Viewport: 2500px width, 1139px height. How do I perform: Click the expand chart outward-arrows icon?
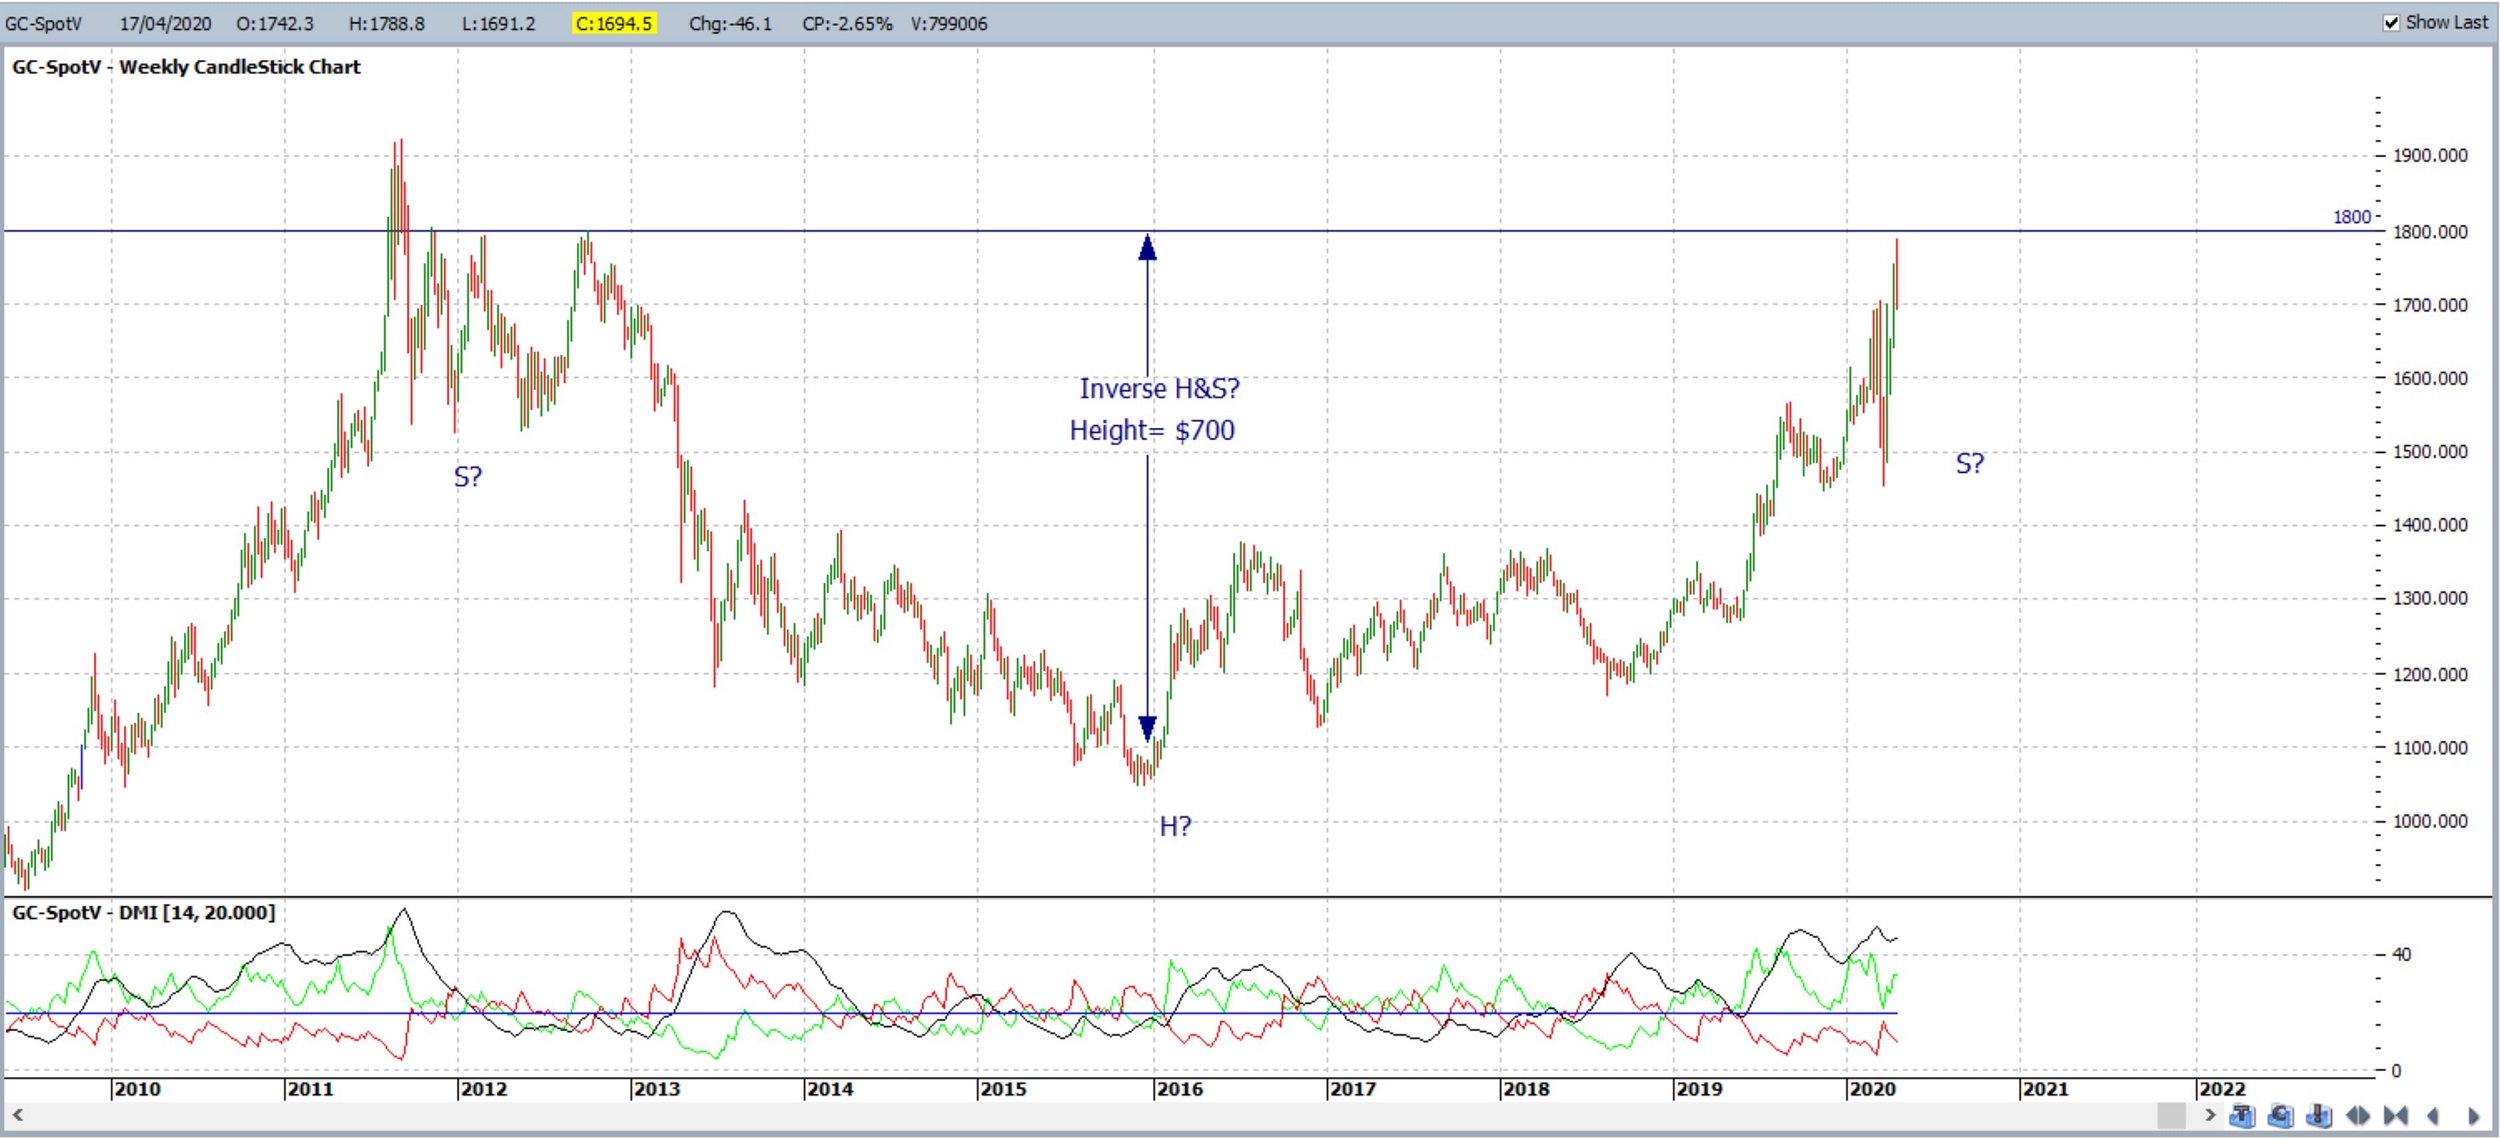tap(2357, 1115)
